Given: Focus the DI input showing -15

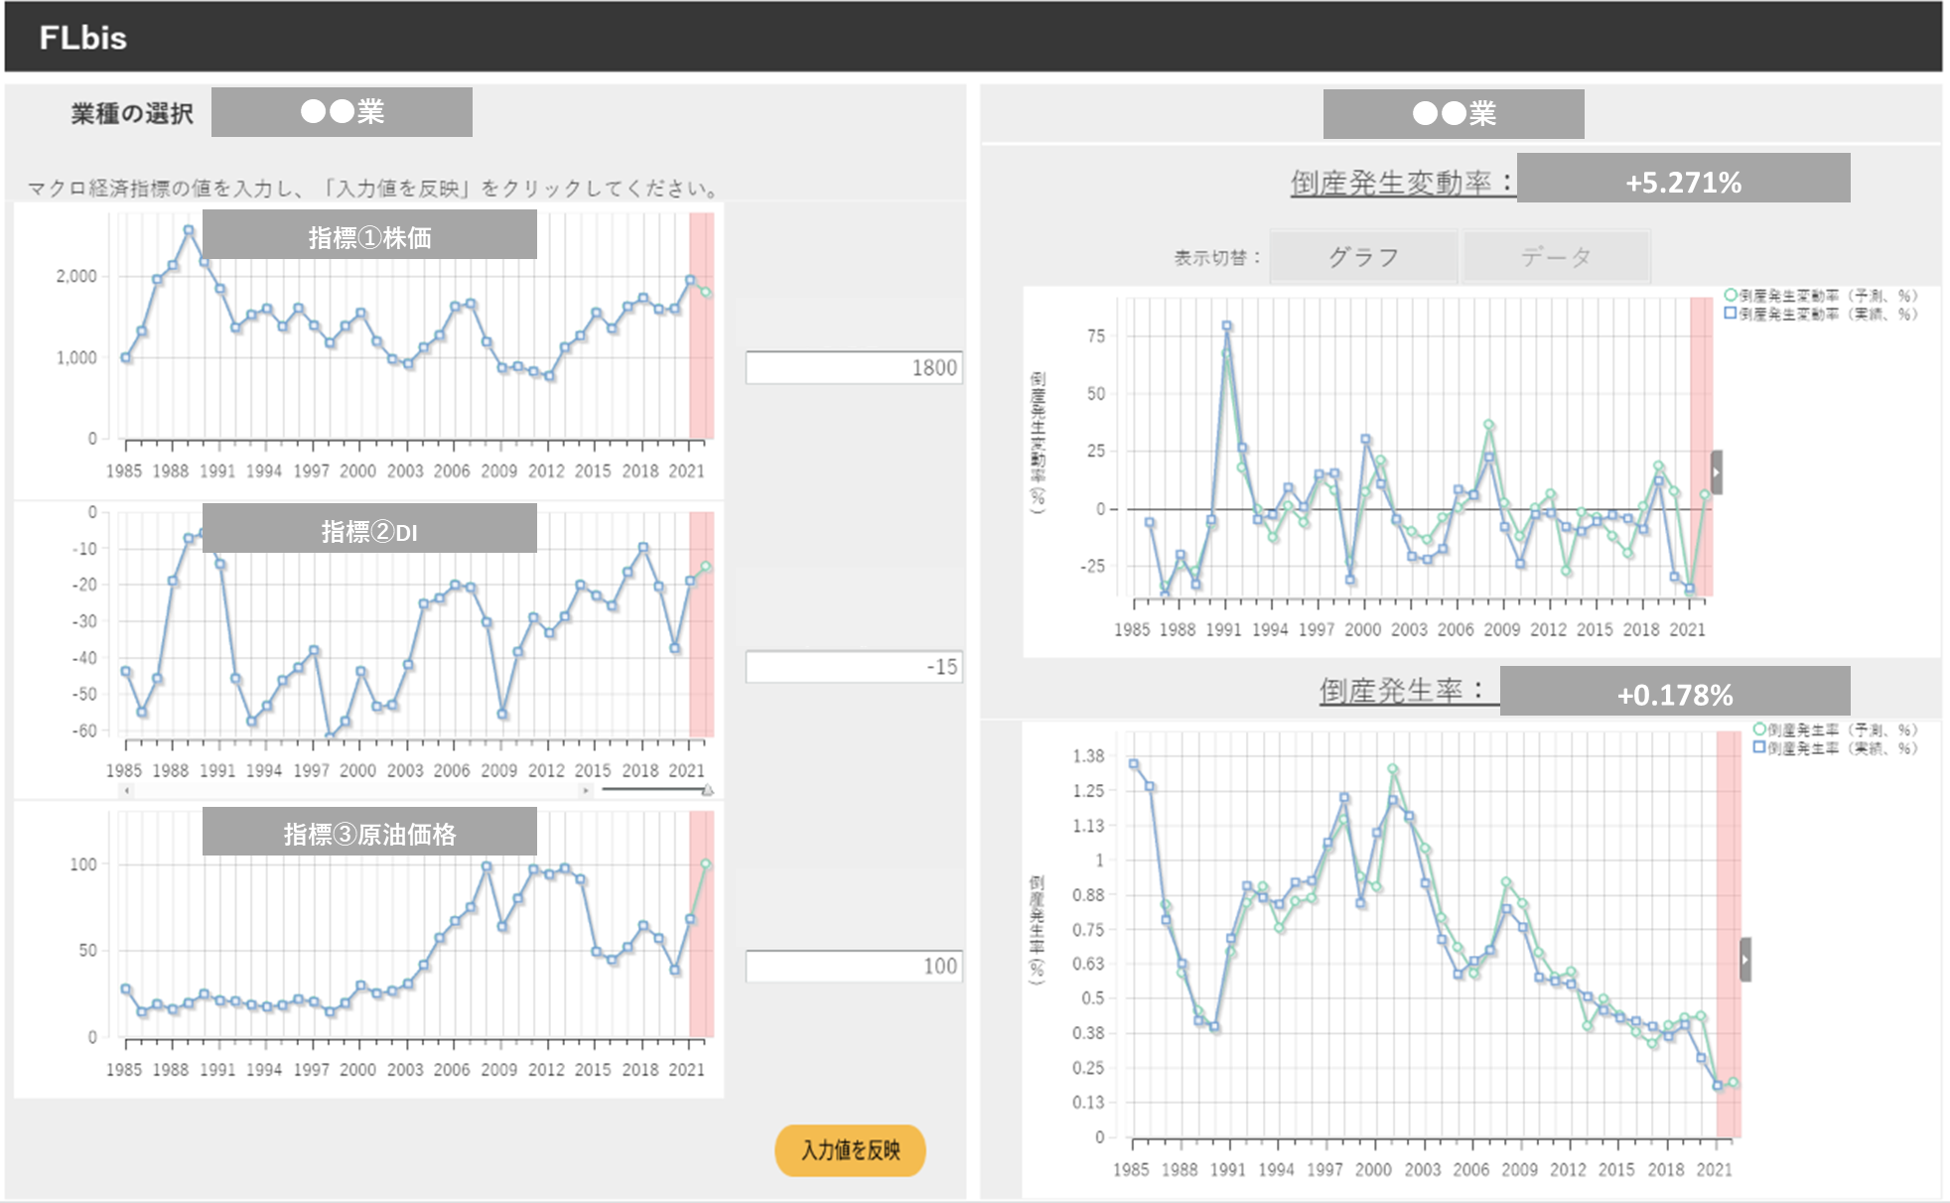Looking at the screenshot, I should click(853, 667).
